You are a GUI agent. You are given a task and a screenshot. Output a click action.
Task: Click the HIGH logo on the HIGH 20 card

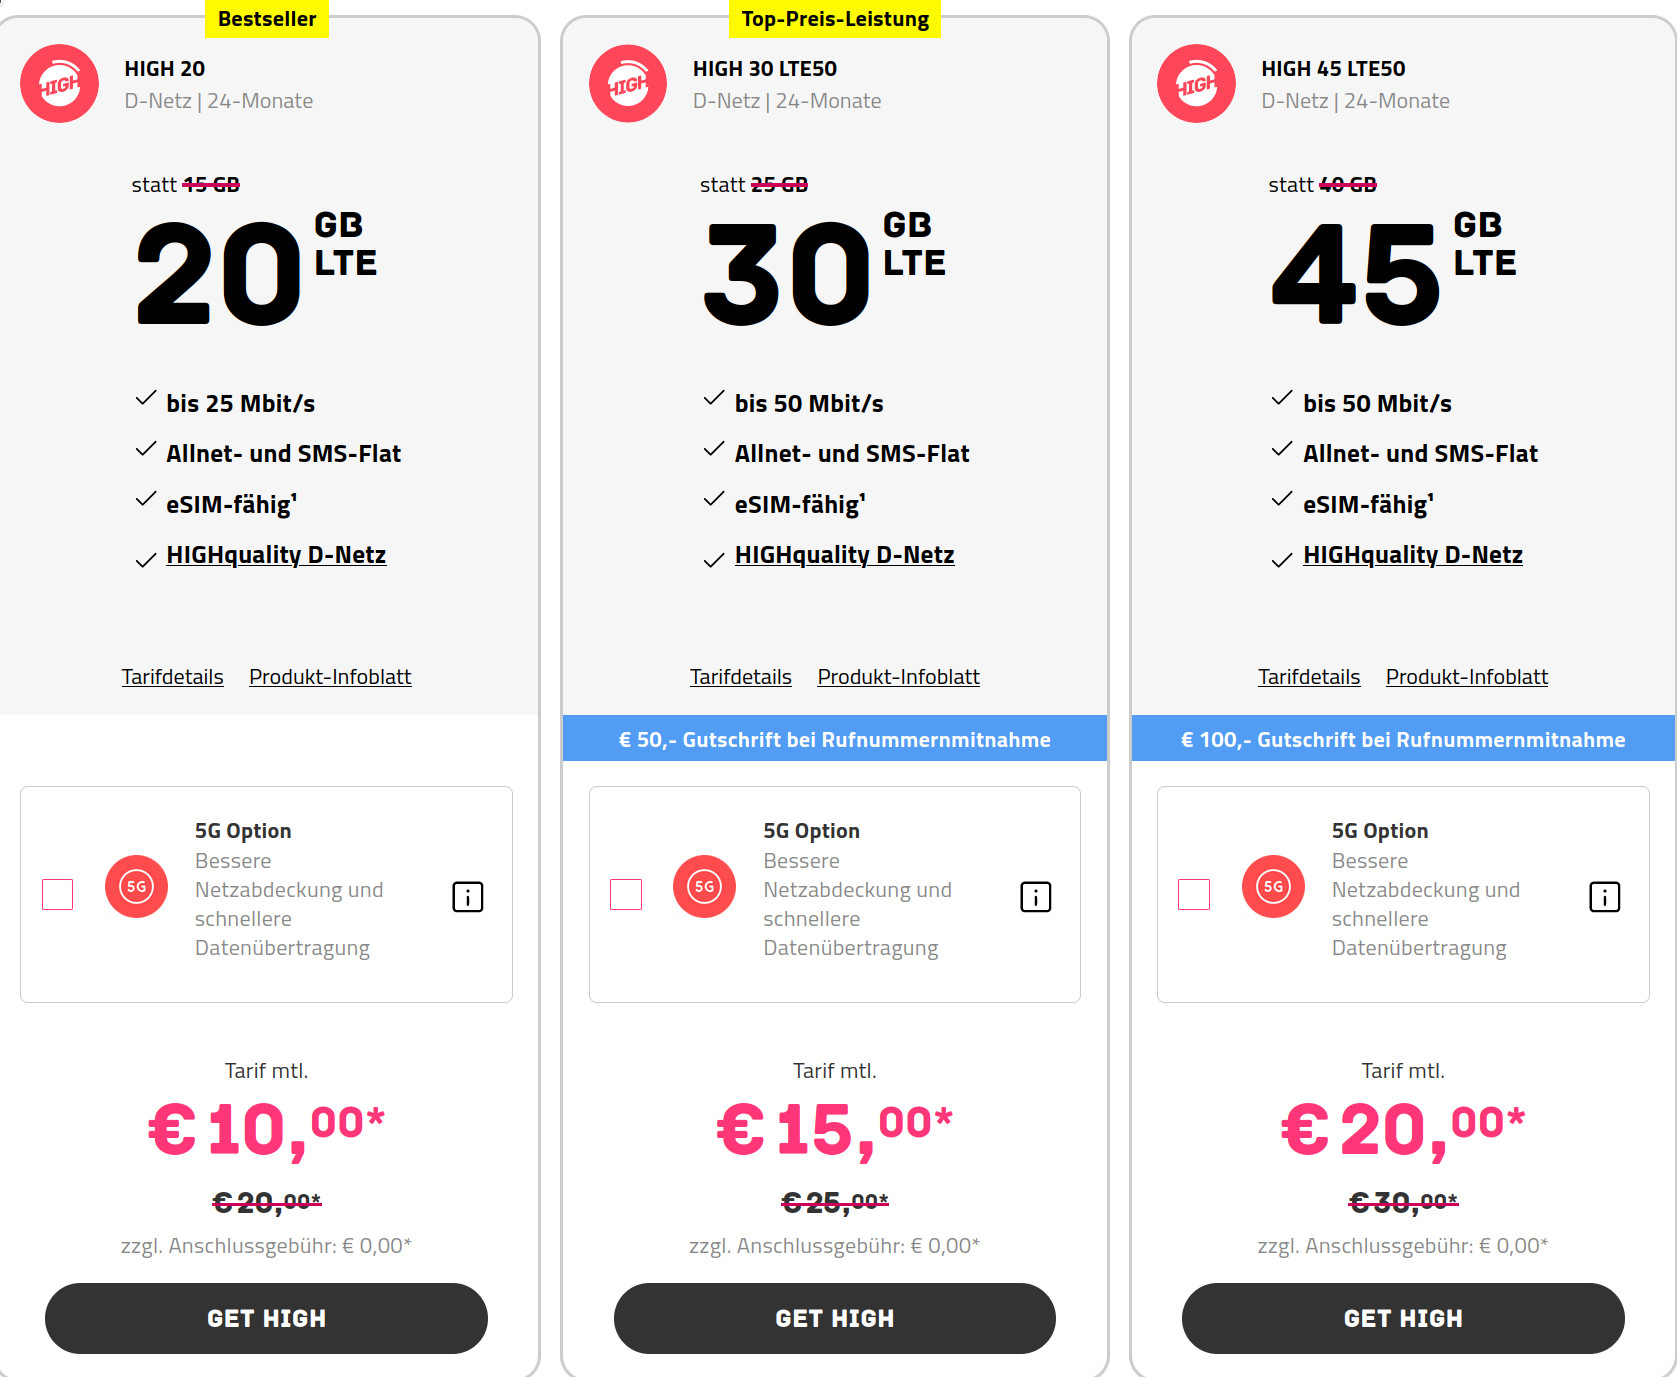pyautogui.click(x=59, y=83)
